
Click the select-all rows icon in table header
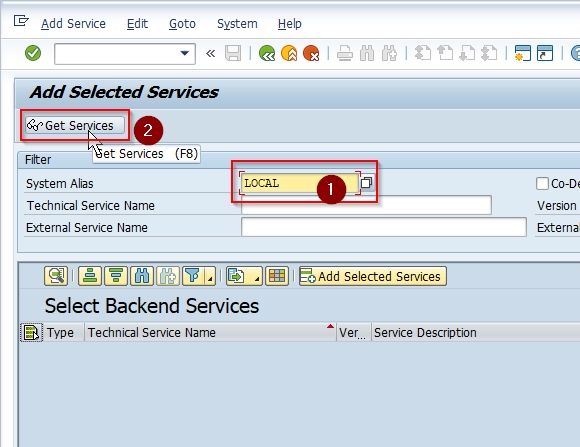coord(31,332)
